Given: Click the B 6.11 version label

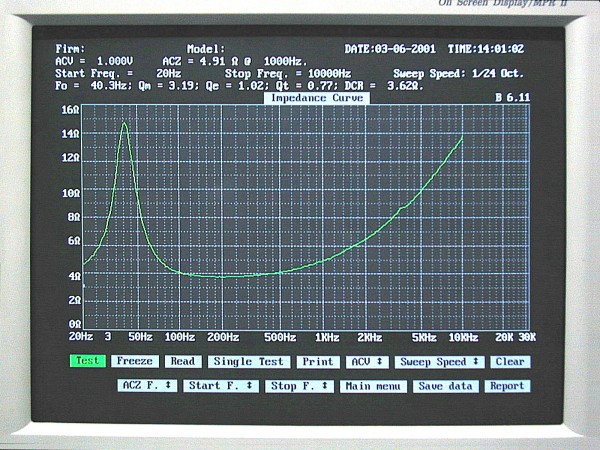Looking at the screenshot, I should (x=513, y=98).
